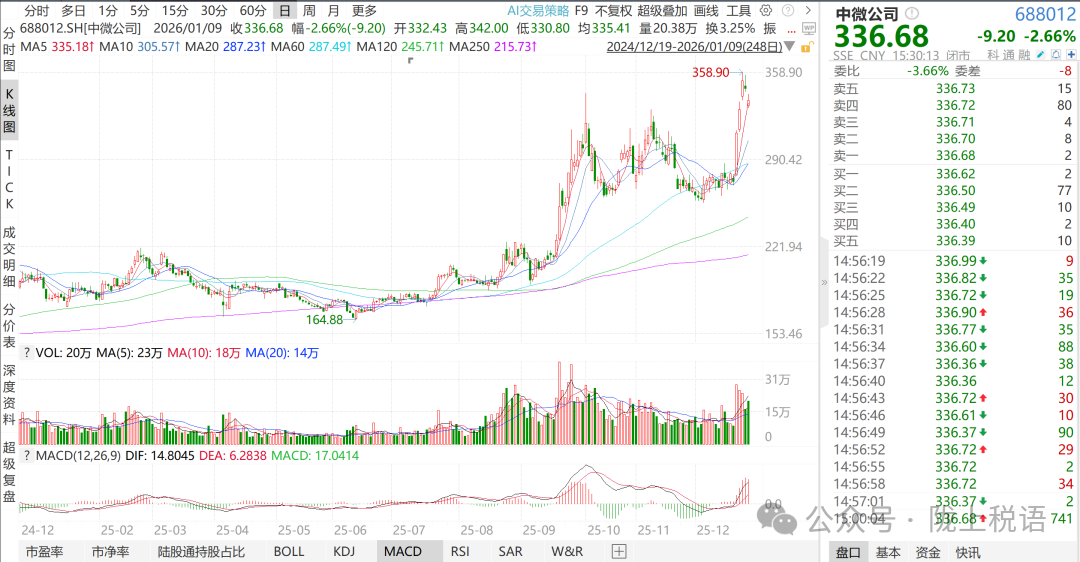This screenshot has width=1080, height=562.
Task: Click the 358.90 high price marker
Action: coord(711,72)
